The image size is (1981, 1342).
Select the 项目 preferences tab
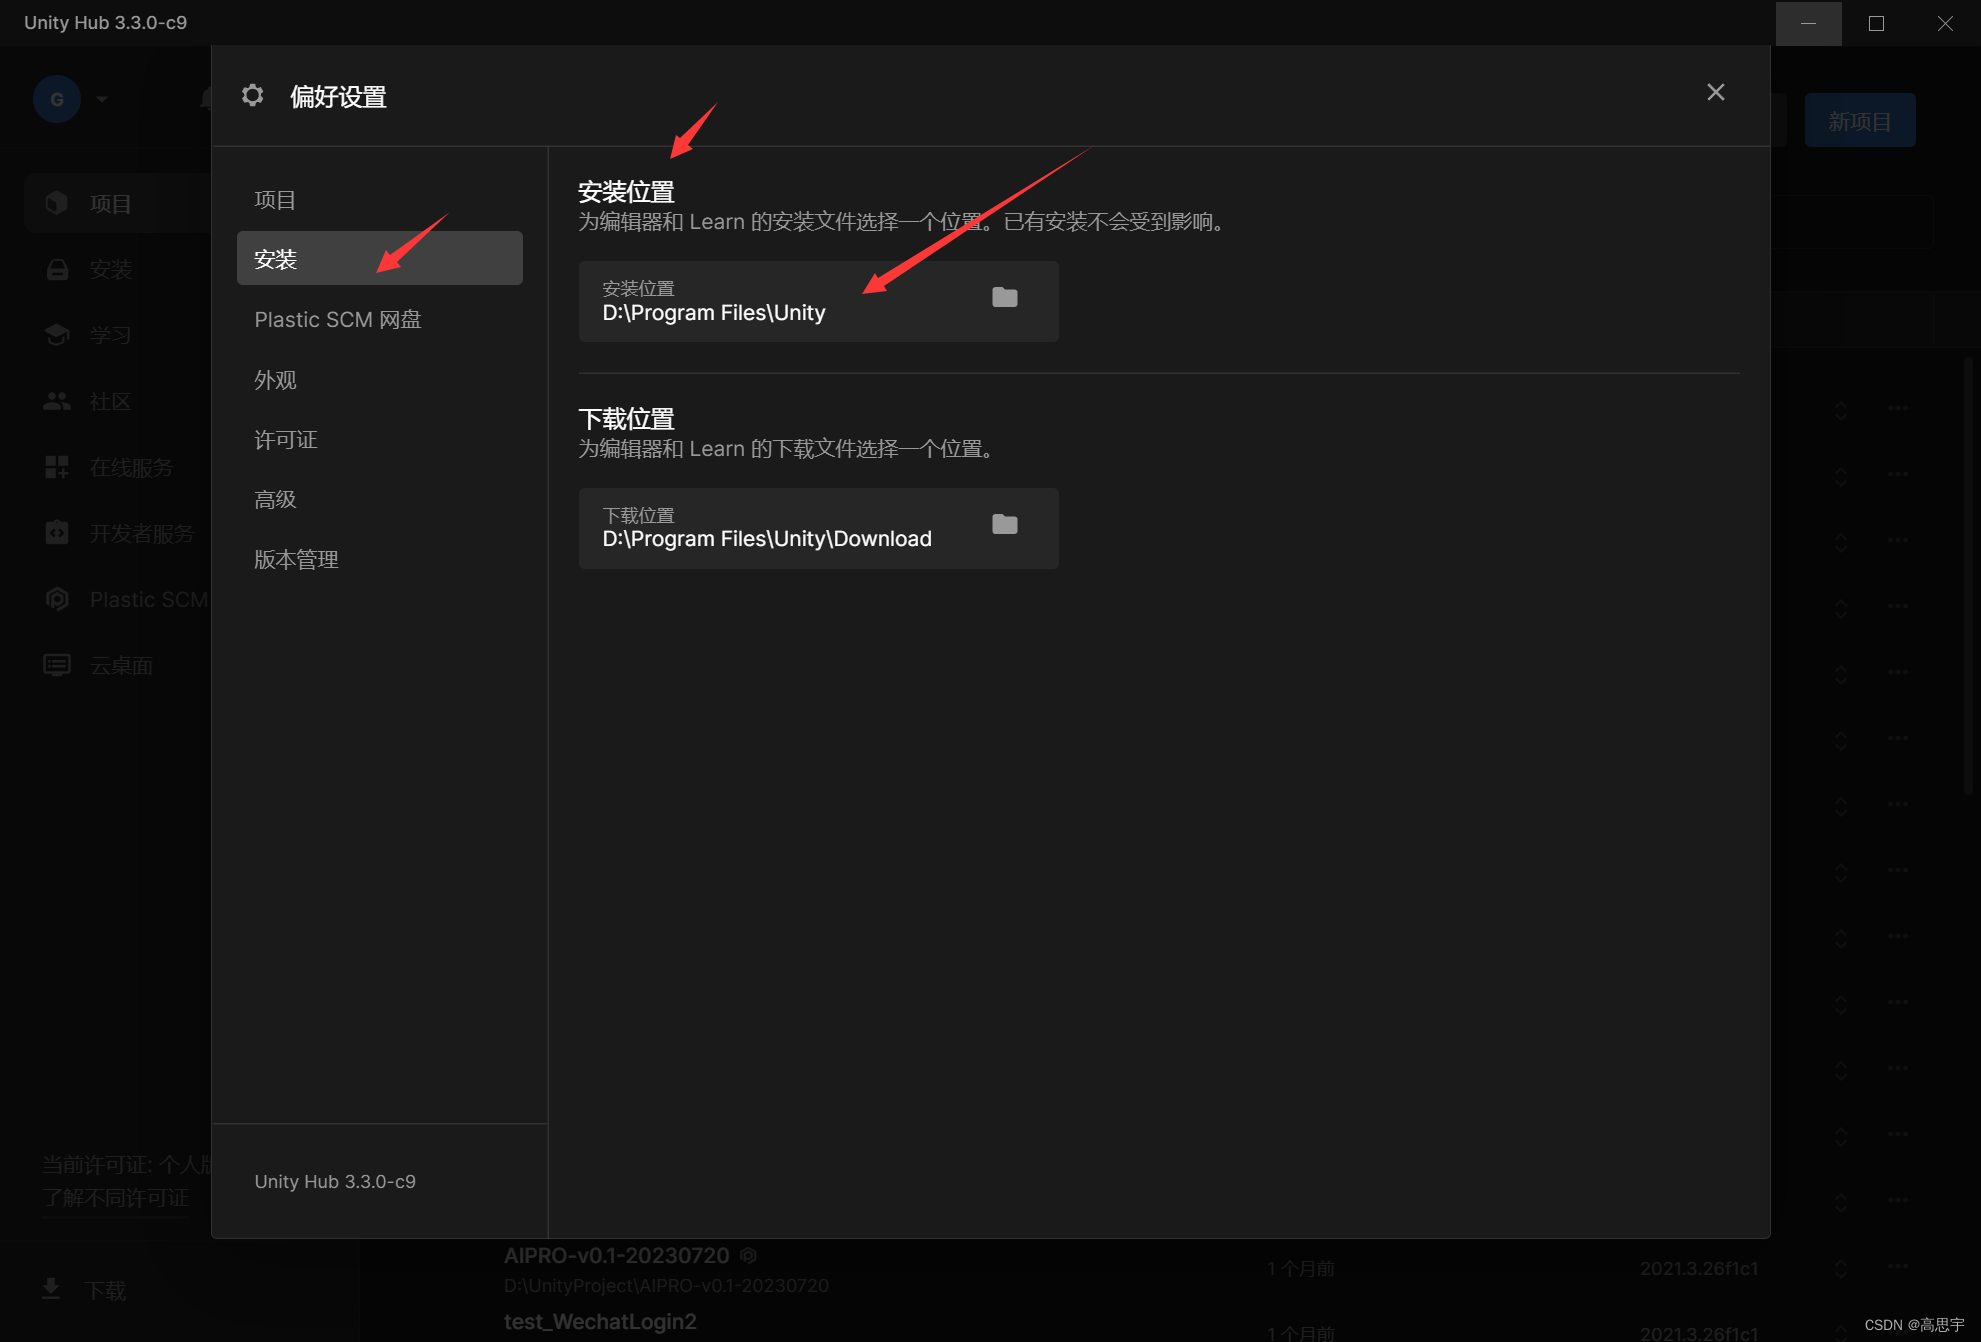point(380,200)
